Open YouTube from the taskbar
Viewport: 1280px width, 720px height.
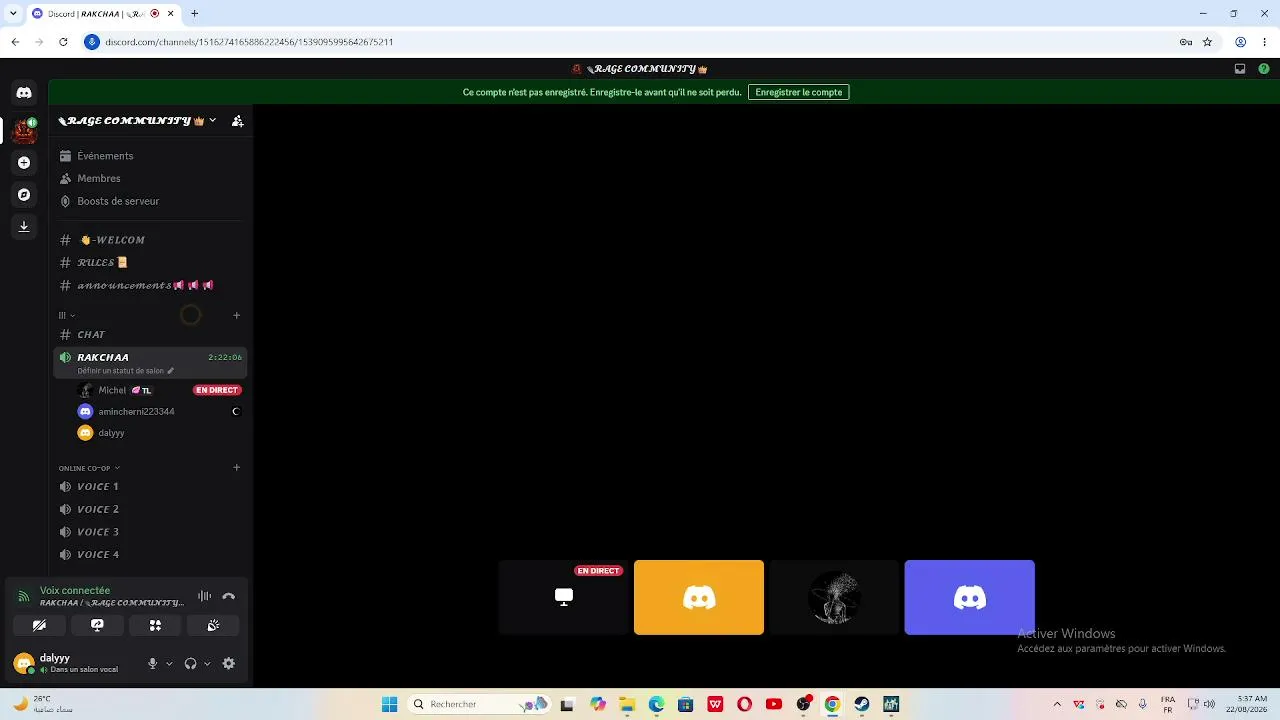pyautogui.click(x=773, y=704)
